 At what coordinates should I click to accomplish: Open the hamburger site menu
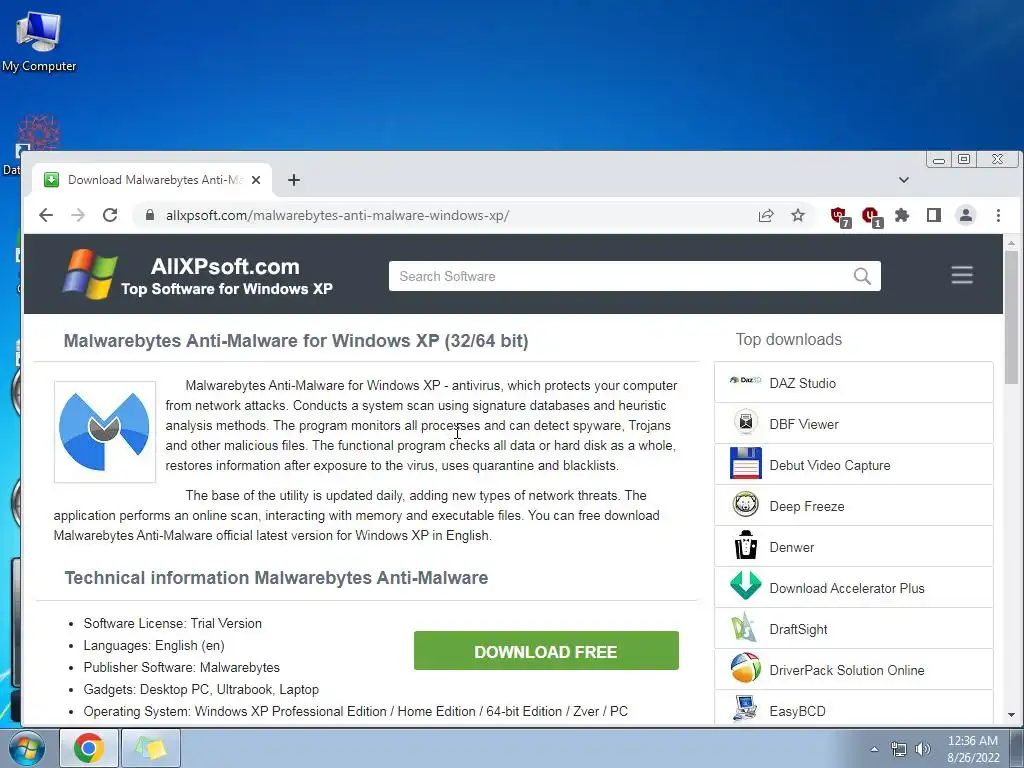pos(962,275)
